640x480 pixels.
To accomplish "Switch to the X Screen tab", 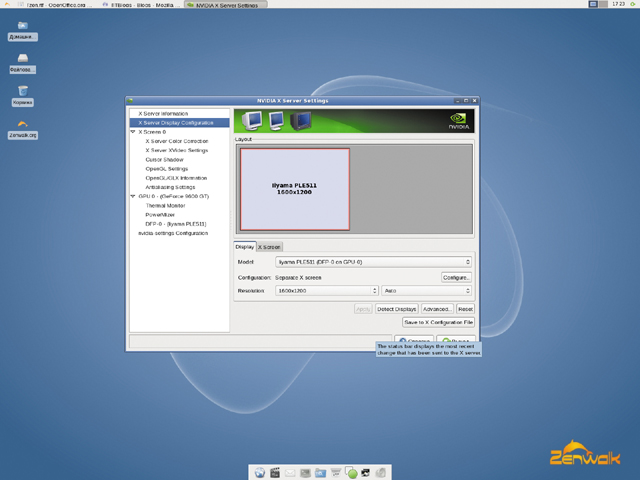I will click(269, 247).
